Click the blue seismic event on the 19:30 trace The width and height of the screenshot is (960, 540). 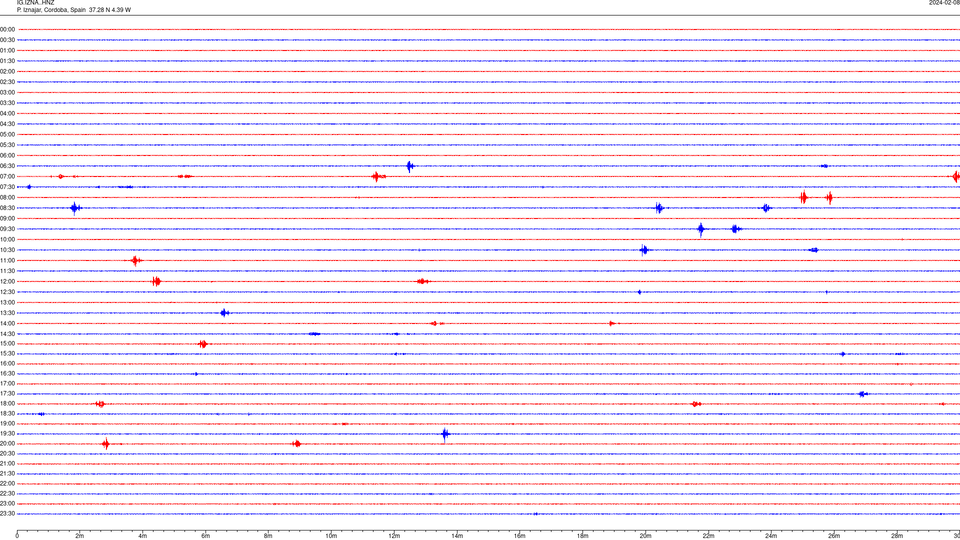(445, 434)
